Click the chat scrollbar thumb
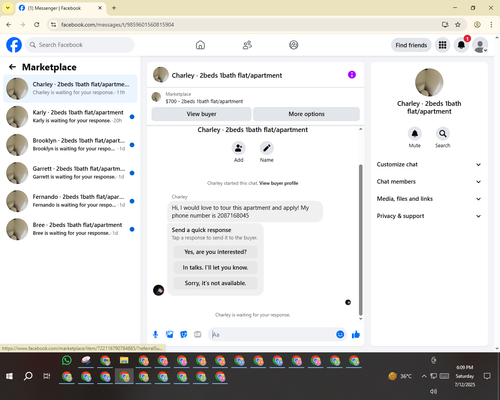 (x=360, y=240)
